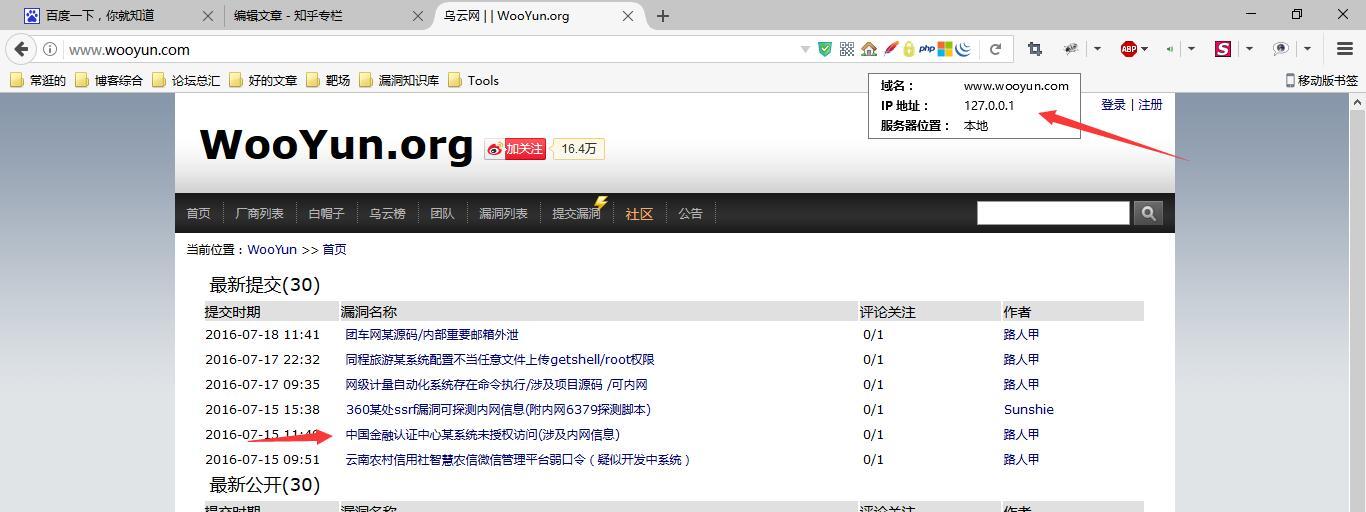Click the WooYun breadcrumb link
Screen dimensions: 1366x512
(272, 249)
